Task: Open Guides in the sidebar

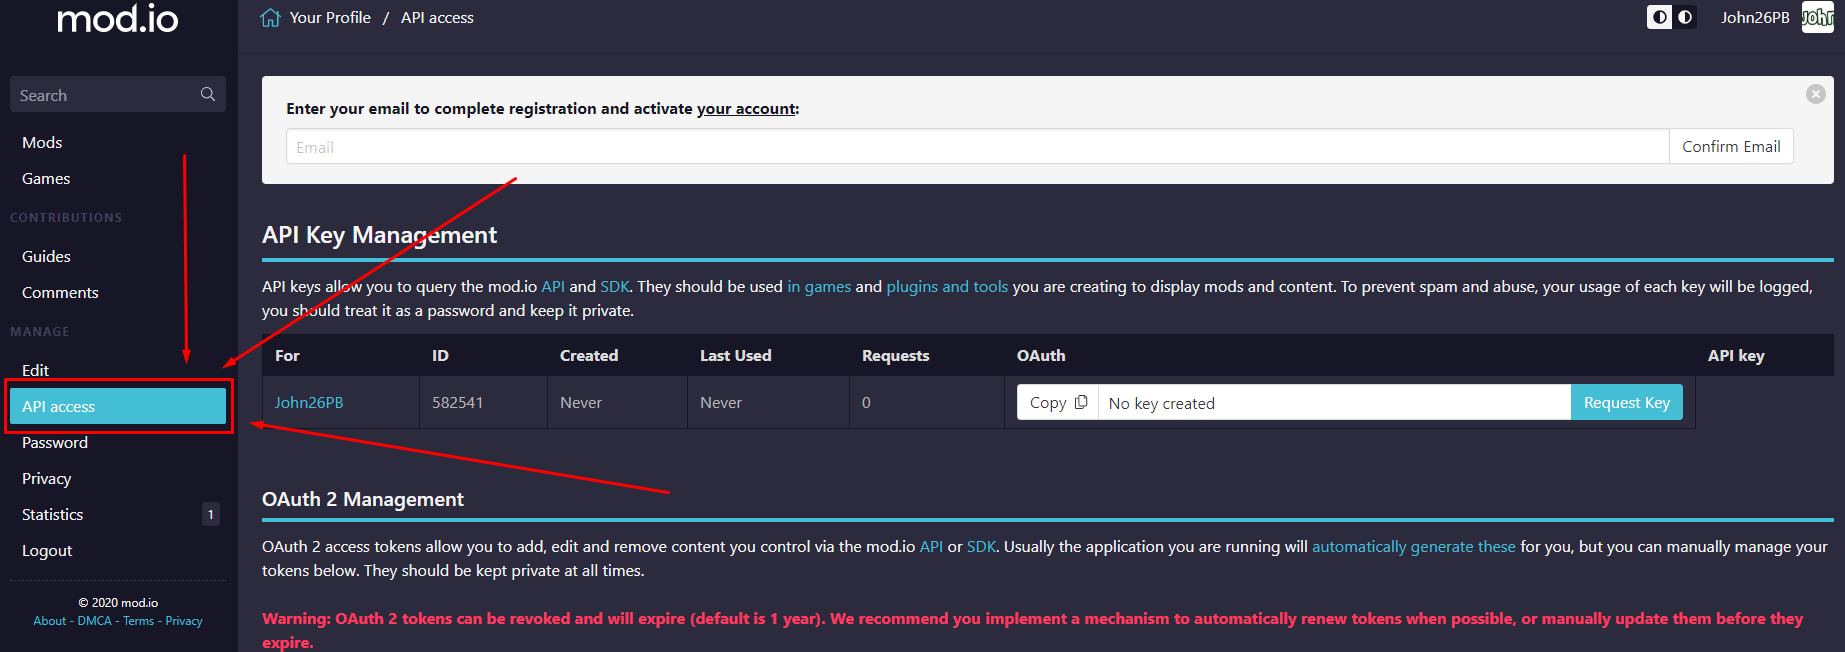Action: click(x=46, y=256)
